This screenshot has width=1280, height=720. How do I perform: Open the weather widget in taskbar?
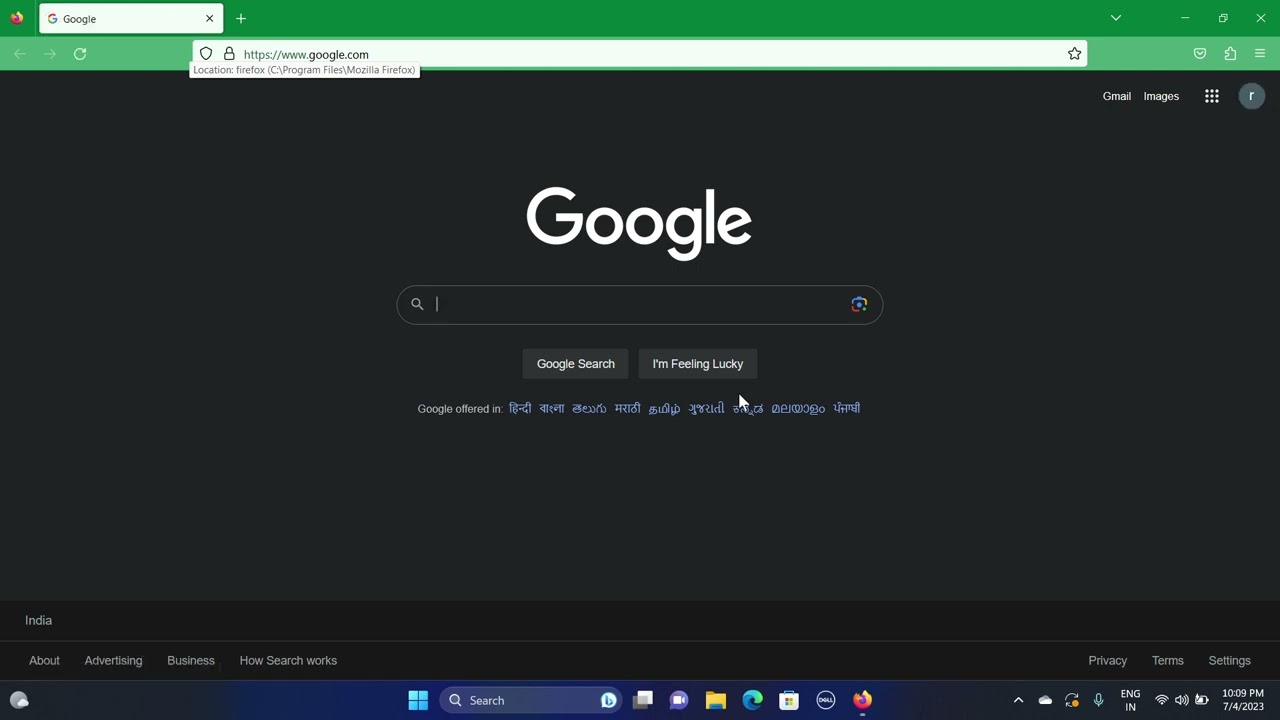19,700
